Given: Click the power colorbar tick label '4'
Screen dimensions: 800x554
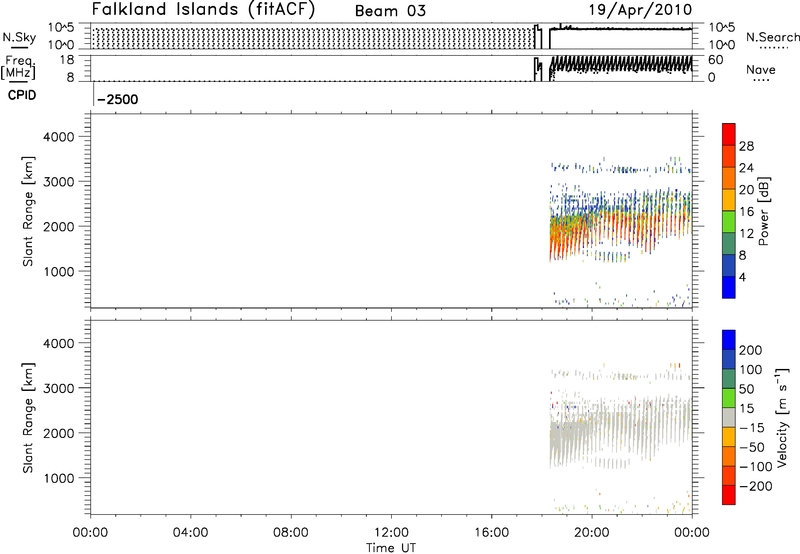Looking at the screenshot, I should pos(742,277).
